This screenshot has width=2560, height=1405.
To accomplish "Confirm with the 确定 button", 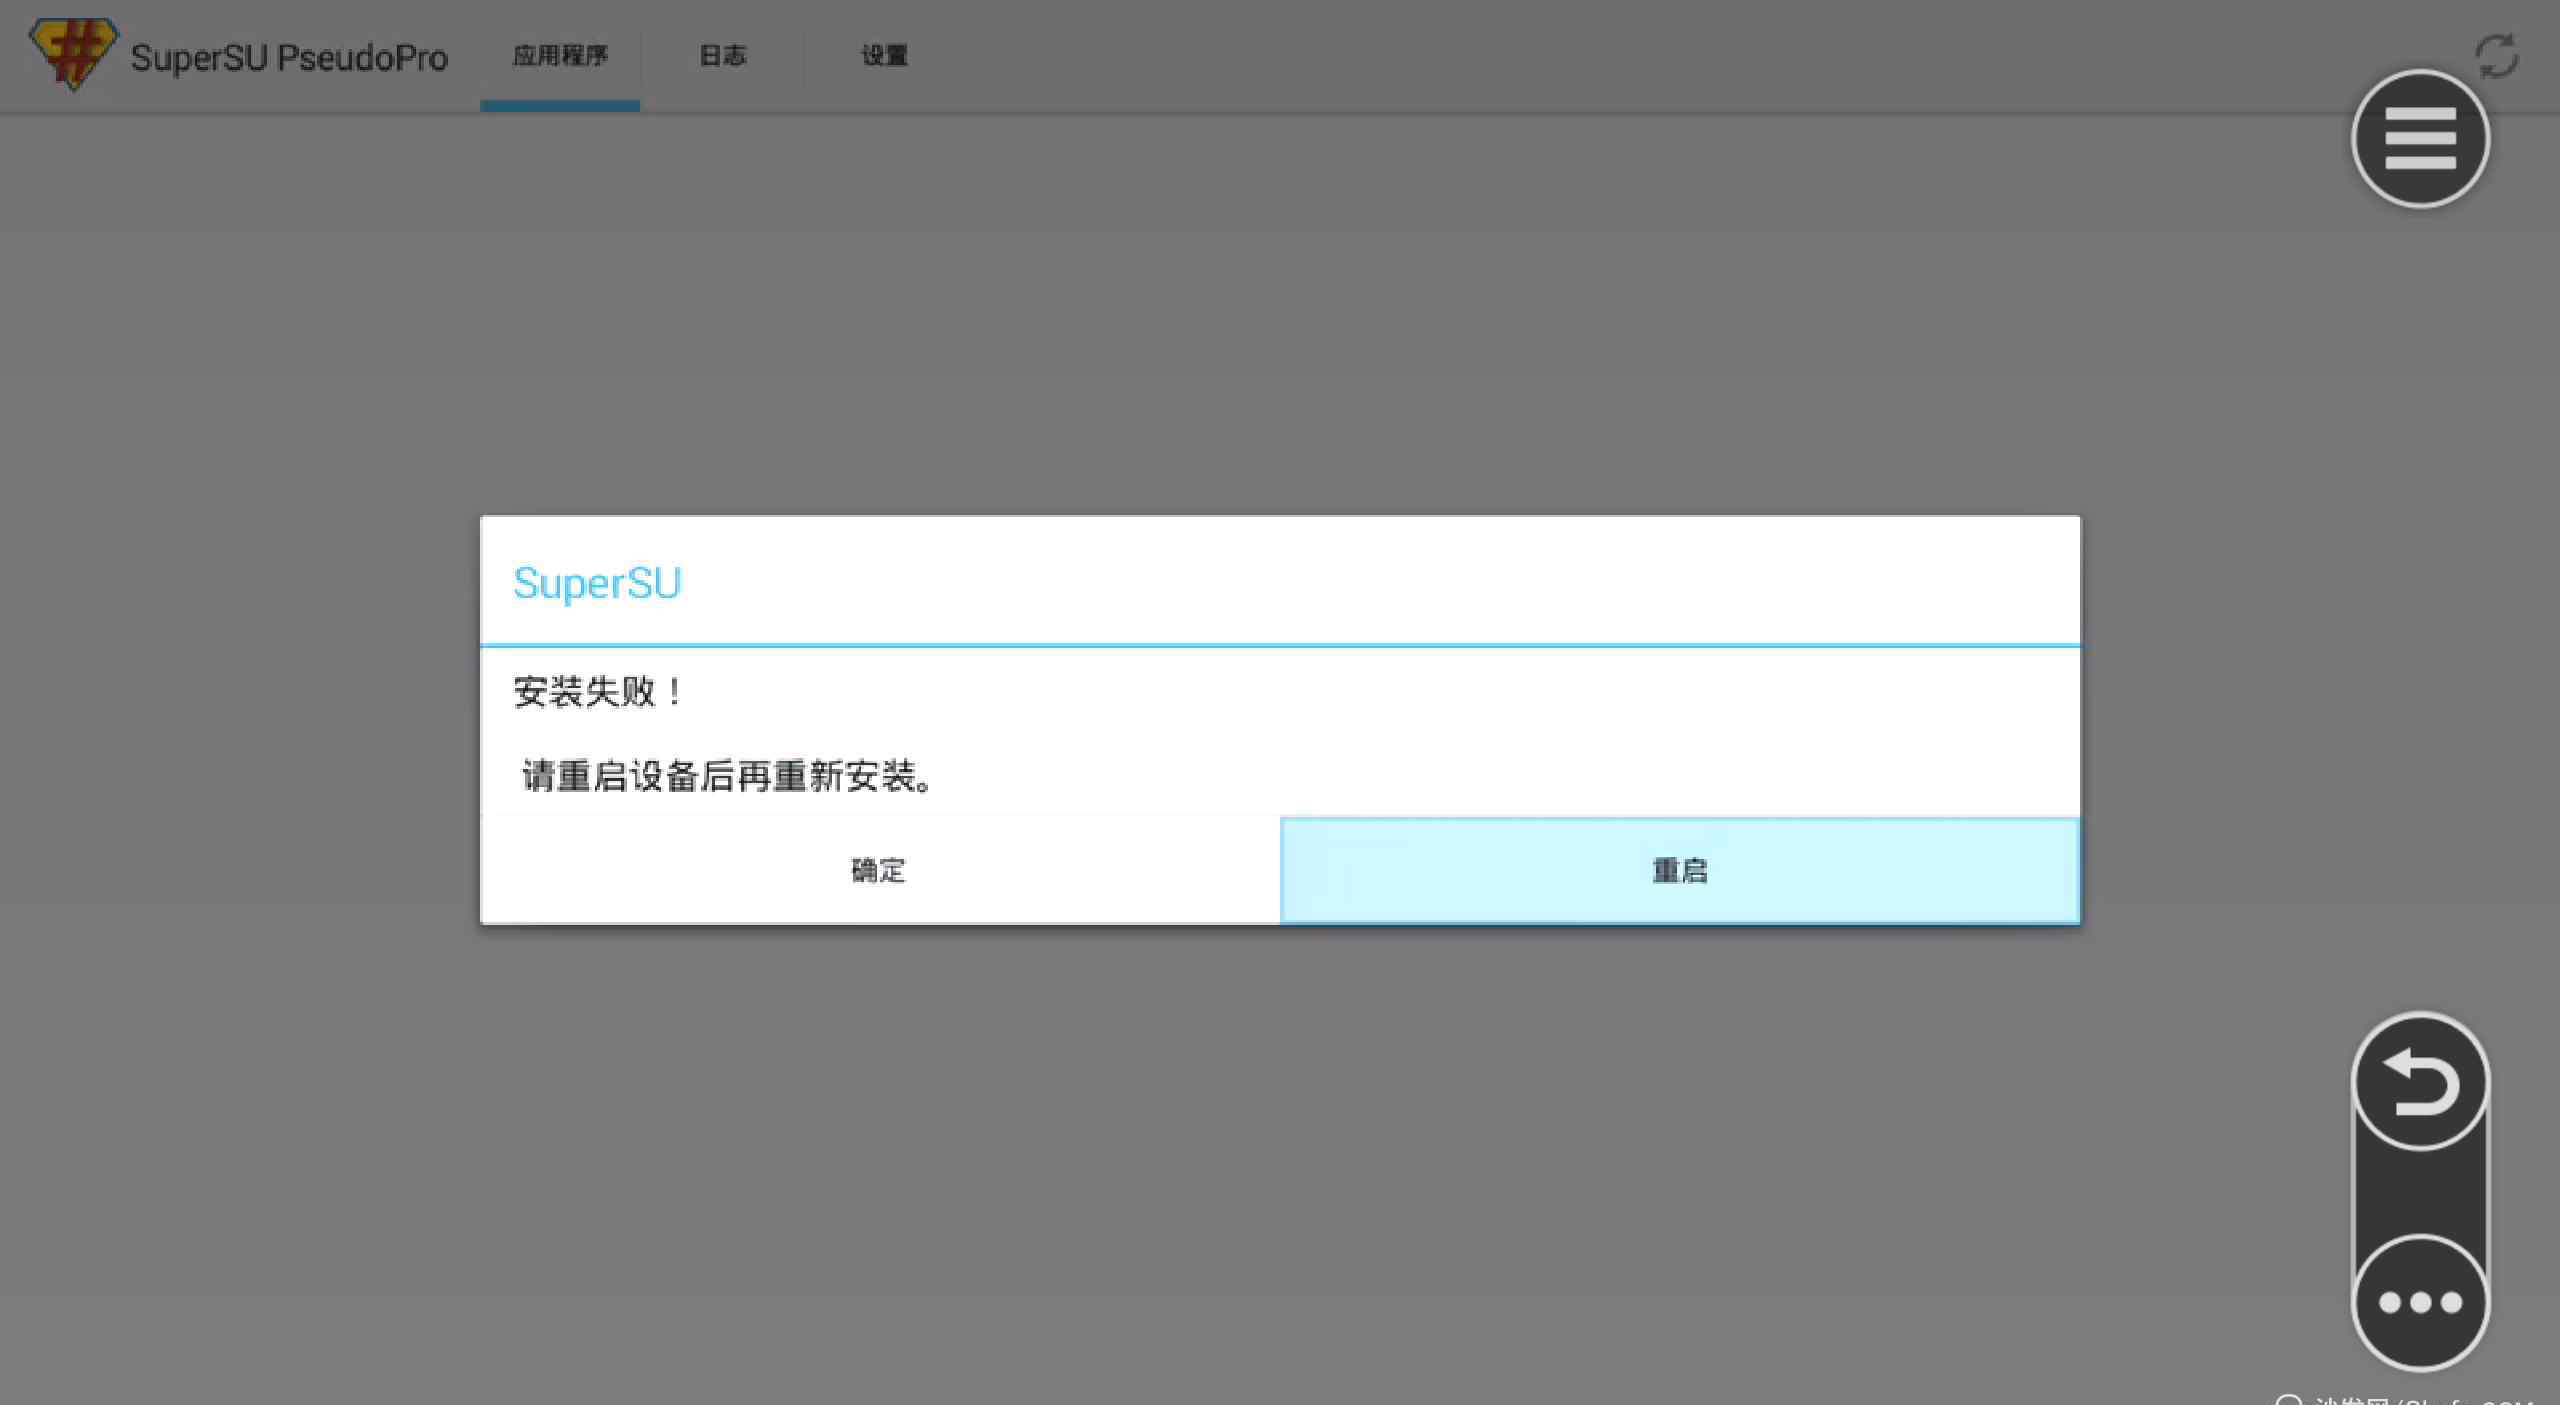I will point(879,870).
